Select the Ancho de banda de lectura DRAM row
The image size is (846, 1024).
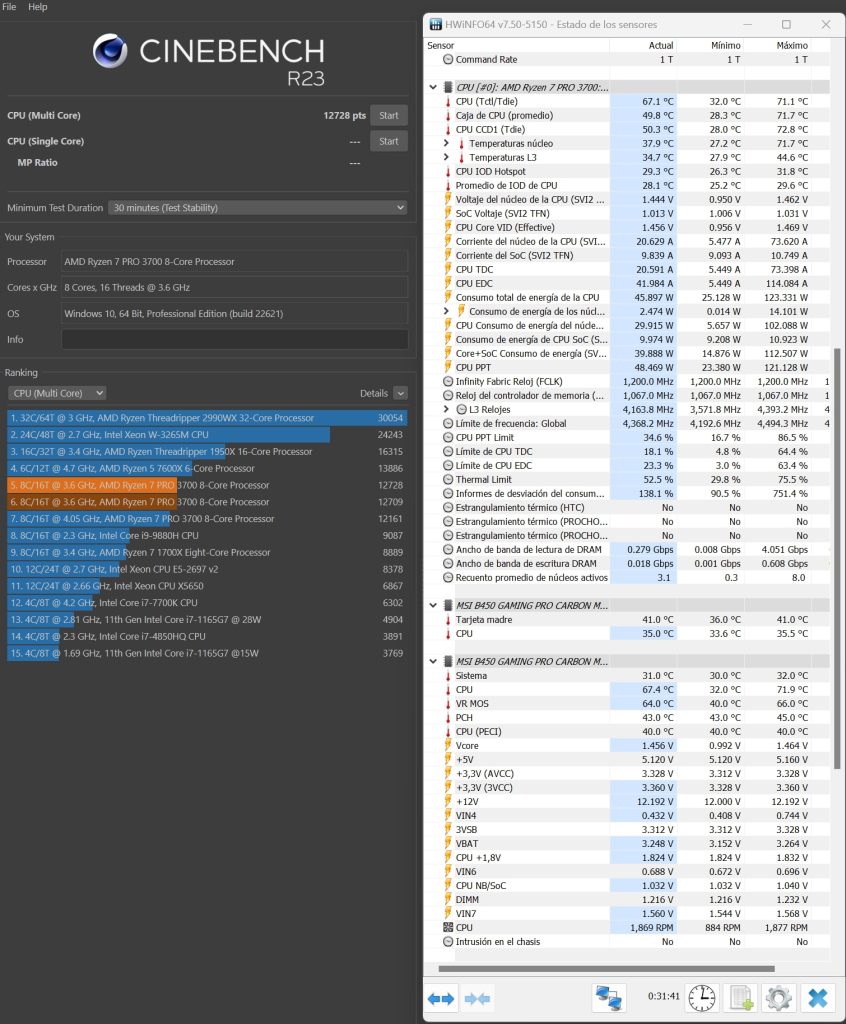[627, 549]
